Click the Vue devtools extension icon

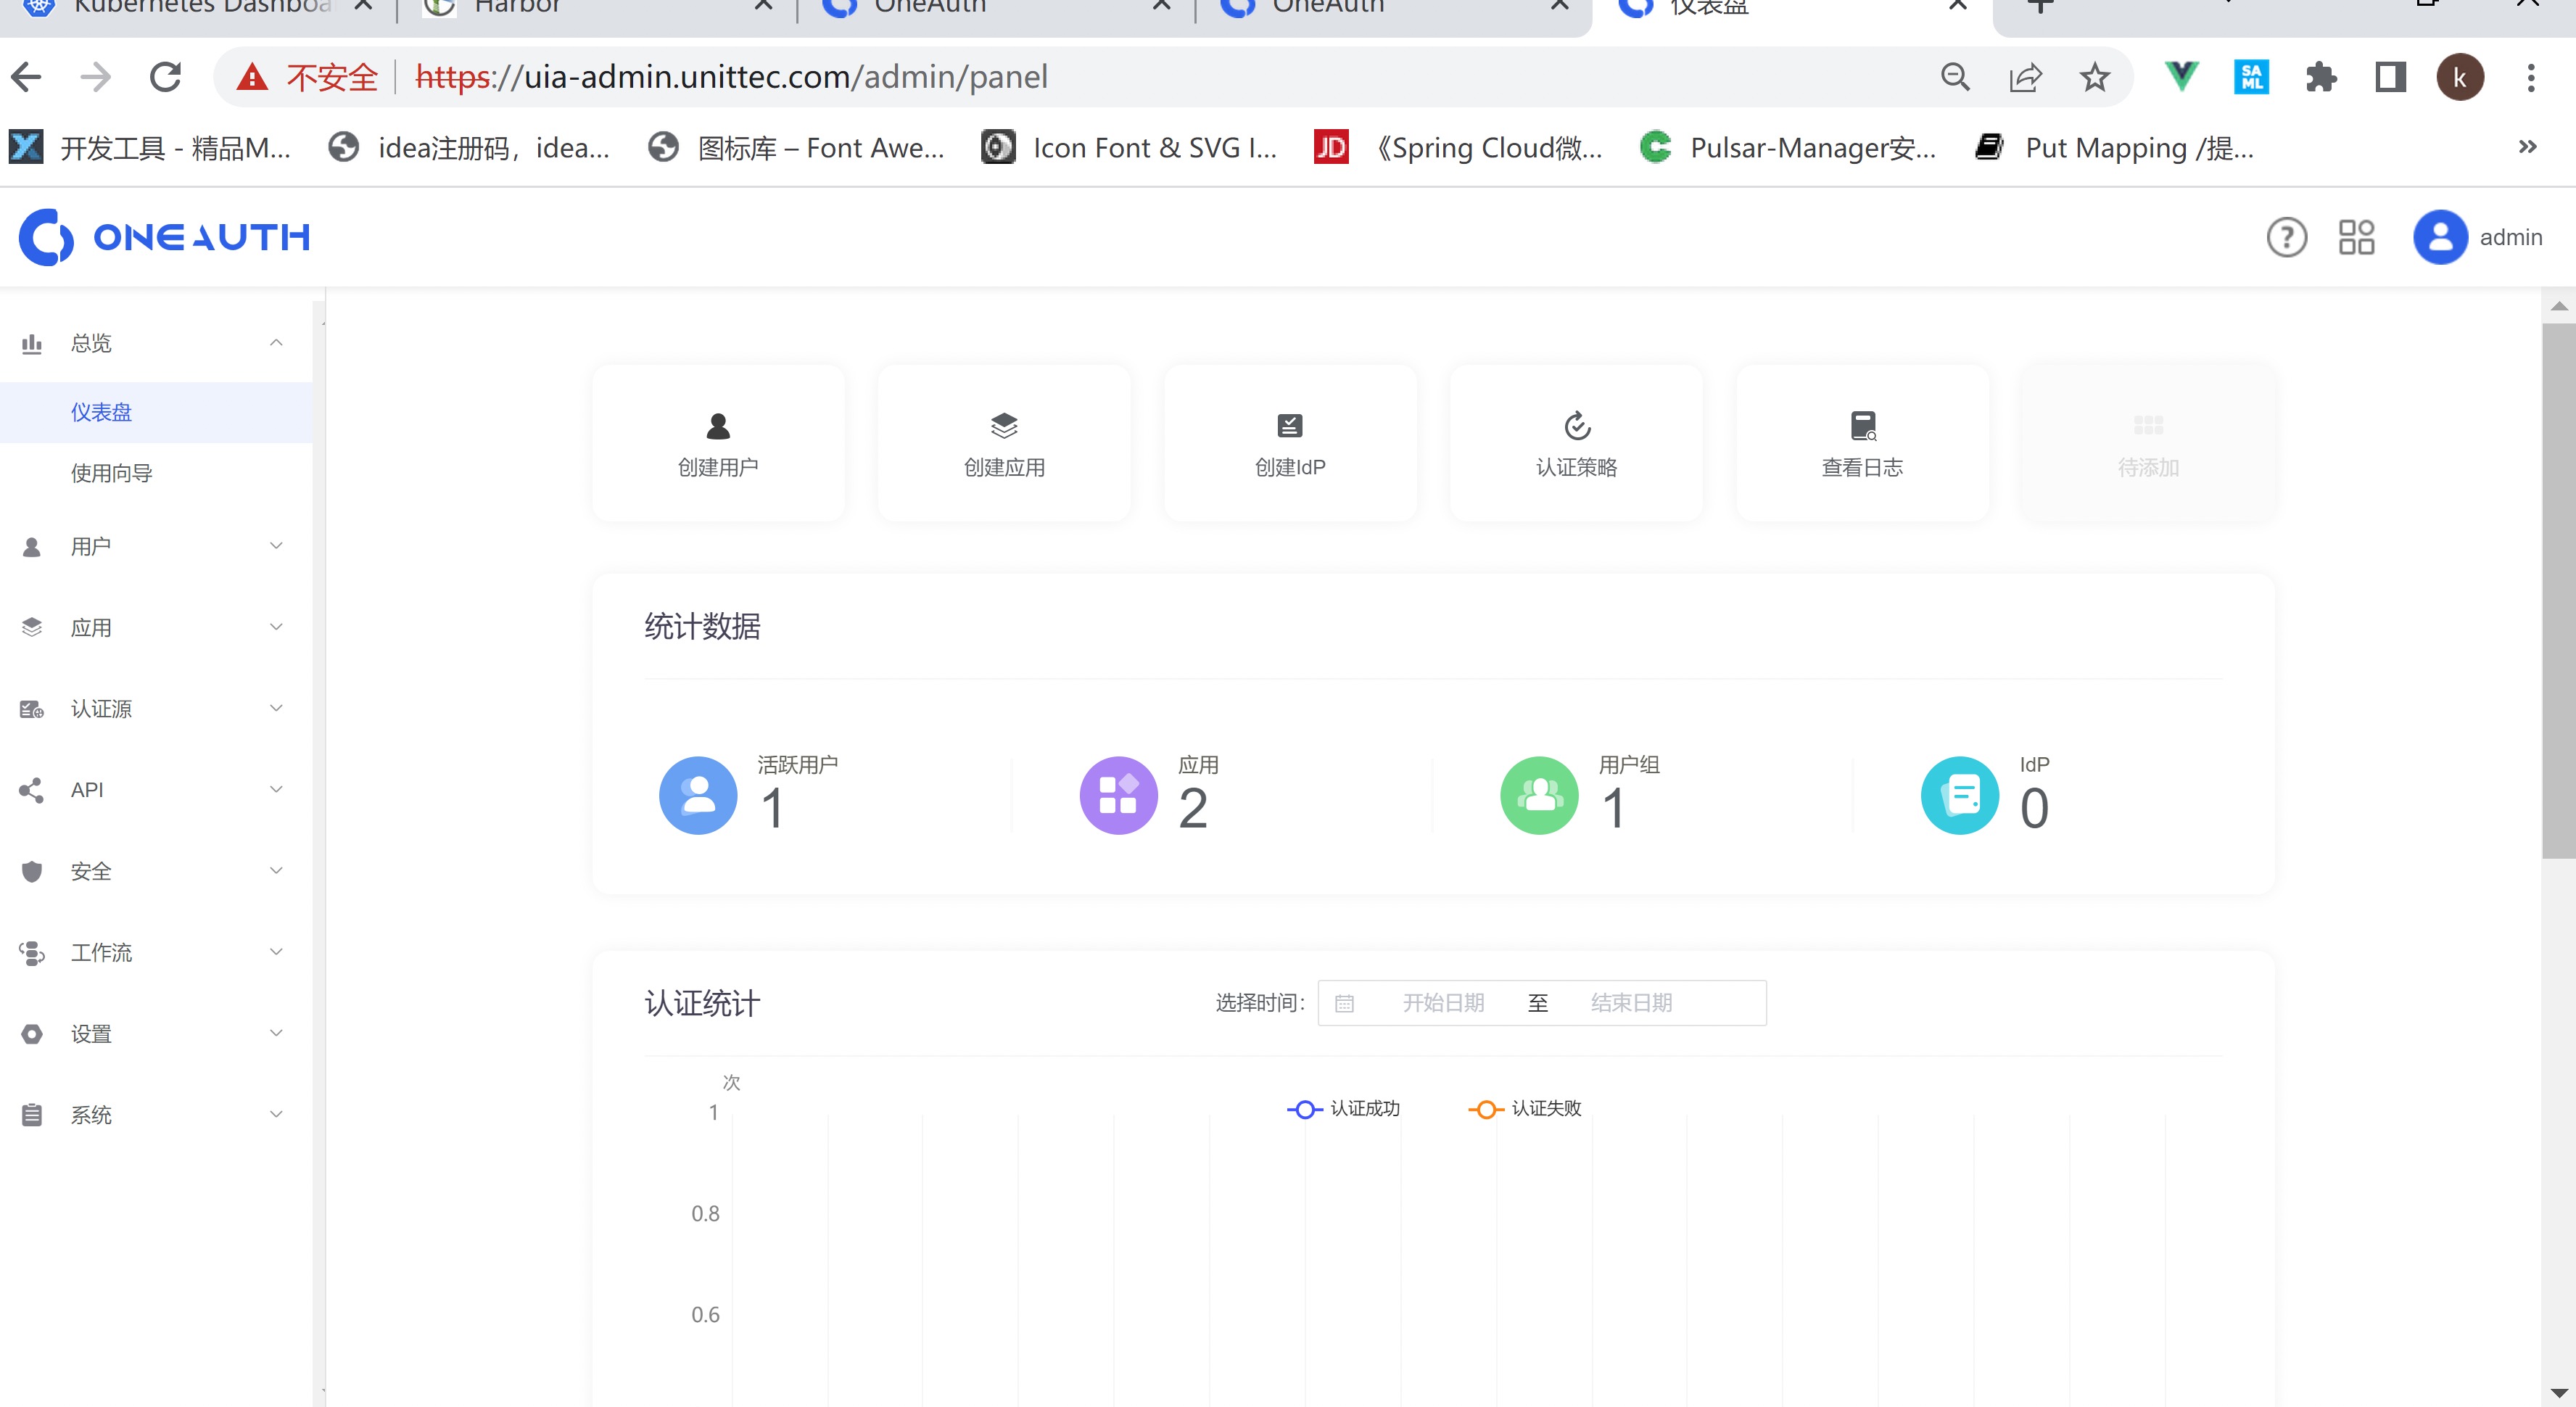pyautogui.click(x=2181, y=77)
